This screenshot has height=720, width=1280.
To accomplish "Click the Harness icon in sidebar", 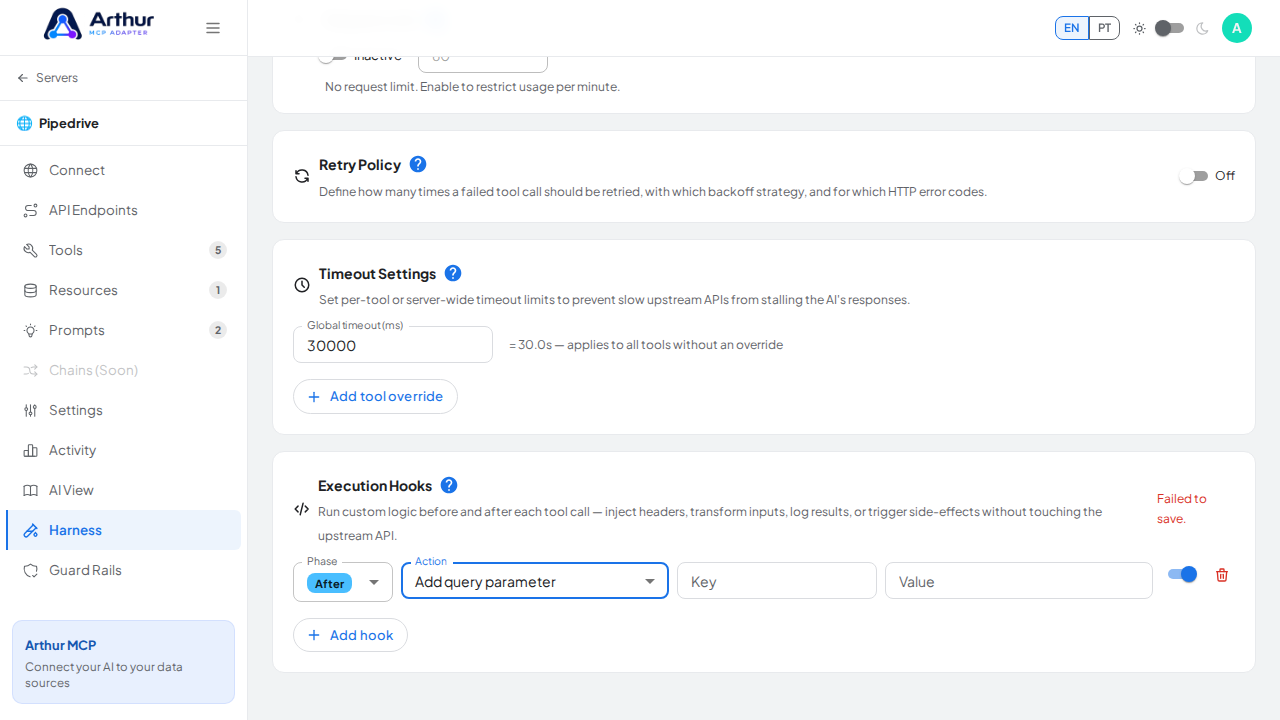I will click(31, 530).
